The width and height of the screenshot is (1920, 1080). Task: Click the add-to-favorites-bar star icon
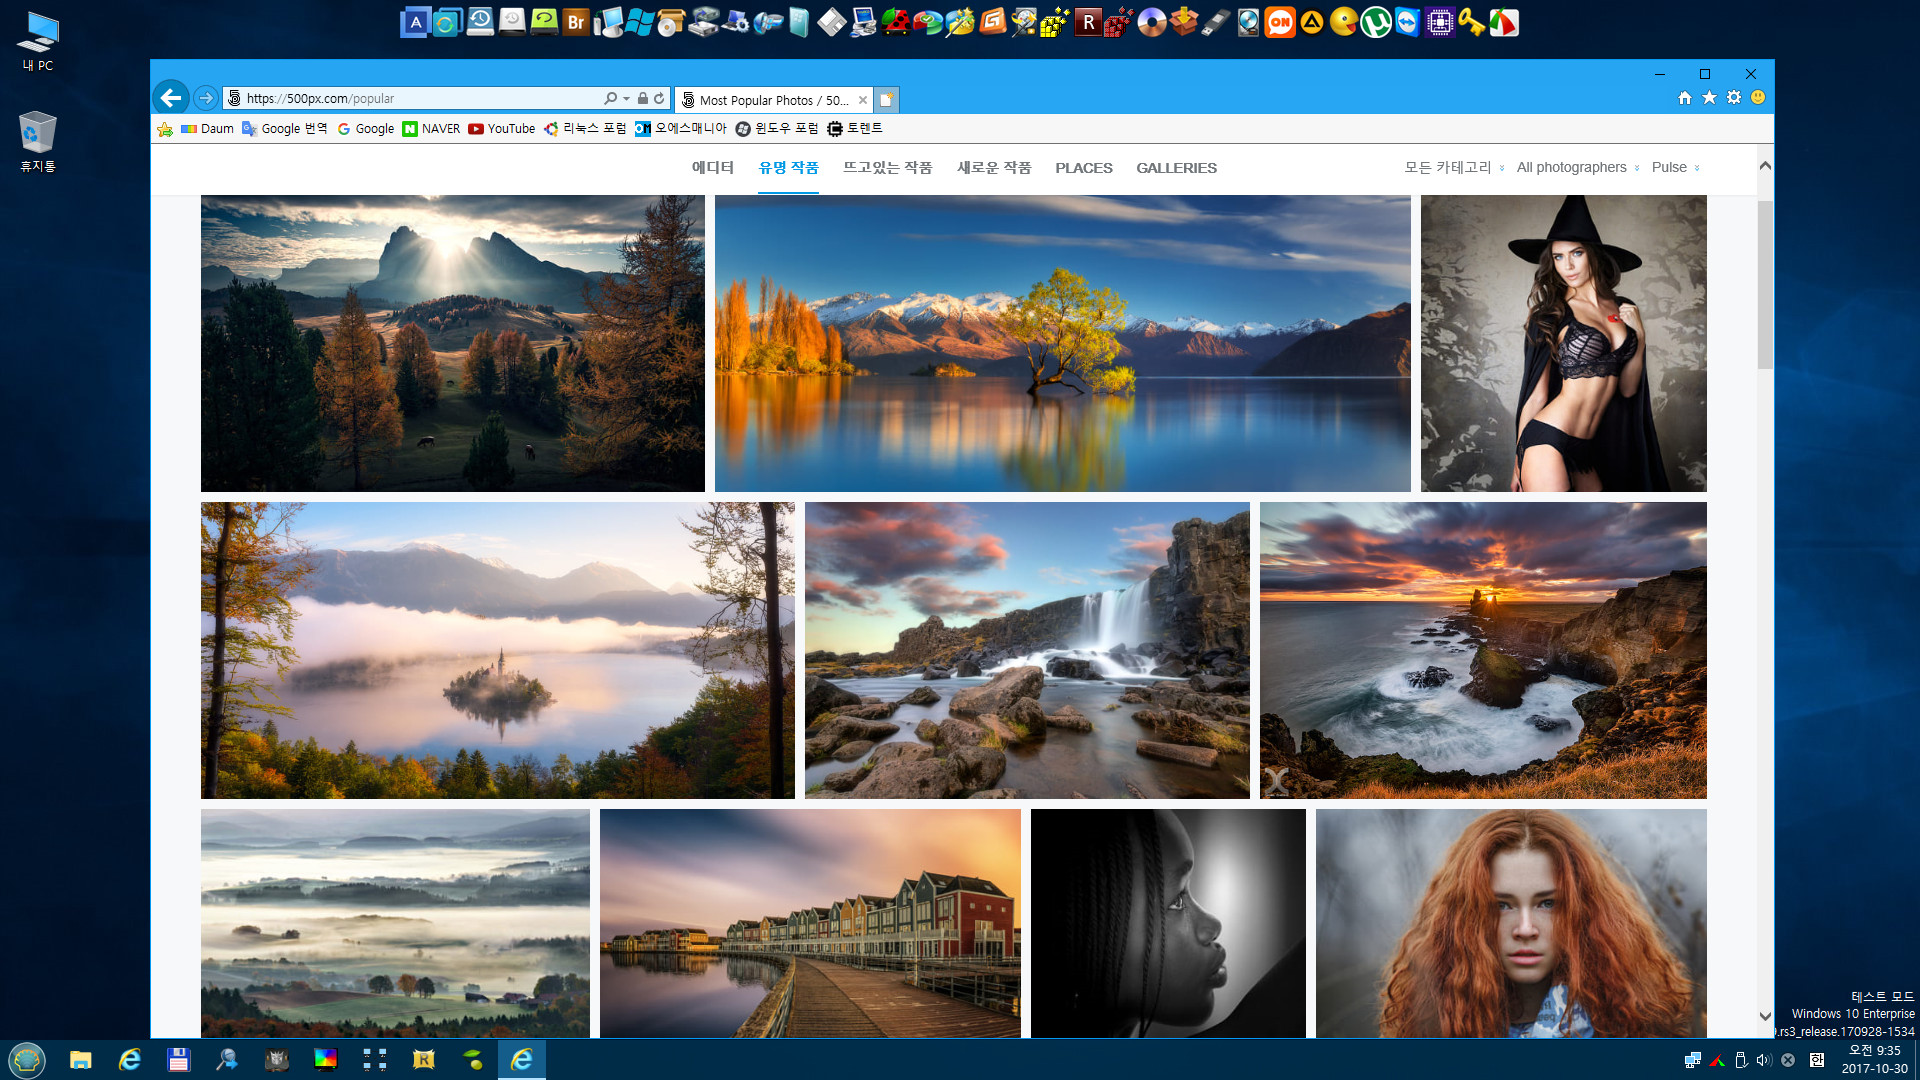[165, 129]
